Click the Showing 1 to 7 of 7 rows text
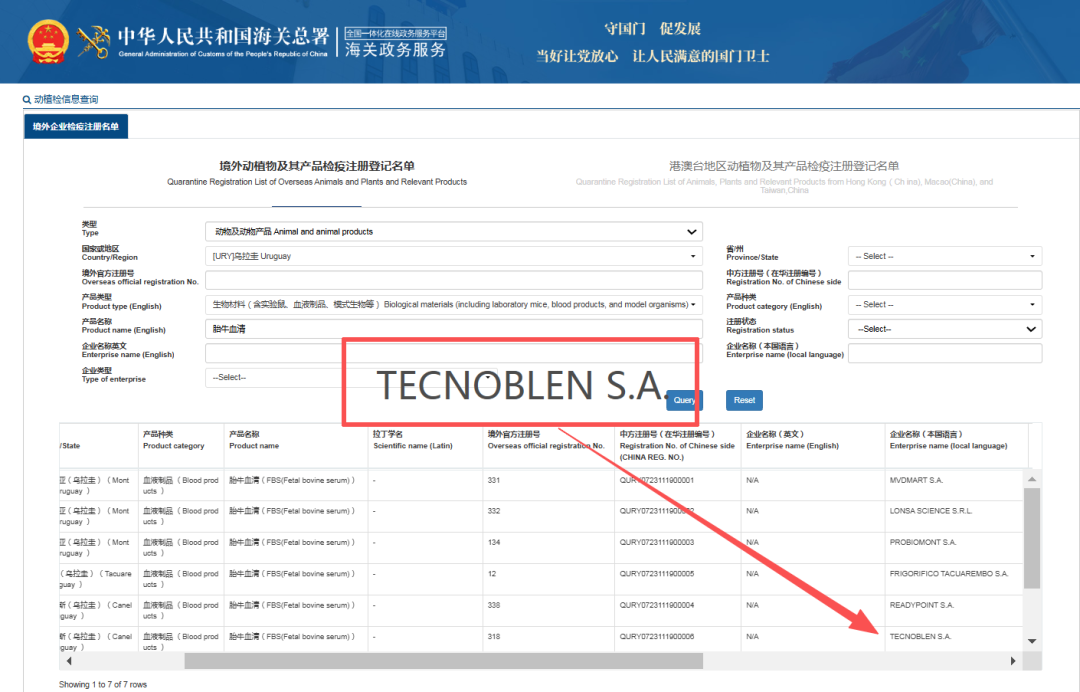Viewport: 1080px width, 692px height. click(103, 684)
